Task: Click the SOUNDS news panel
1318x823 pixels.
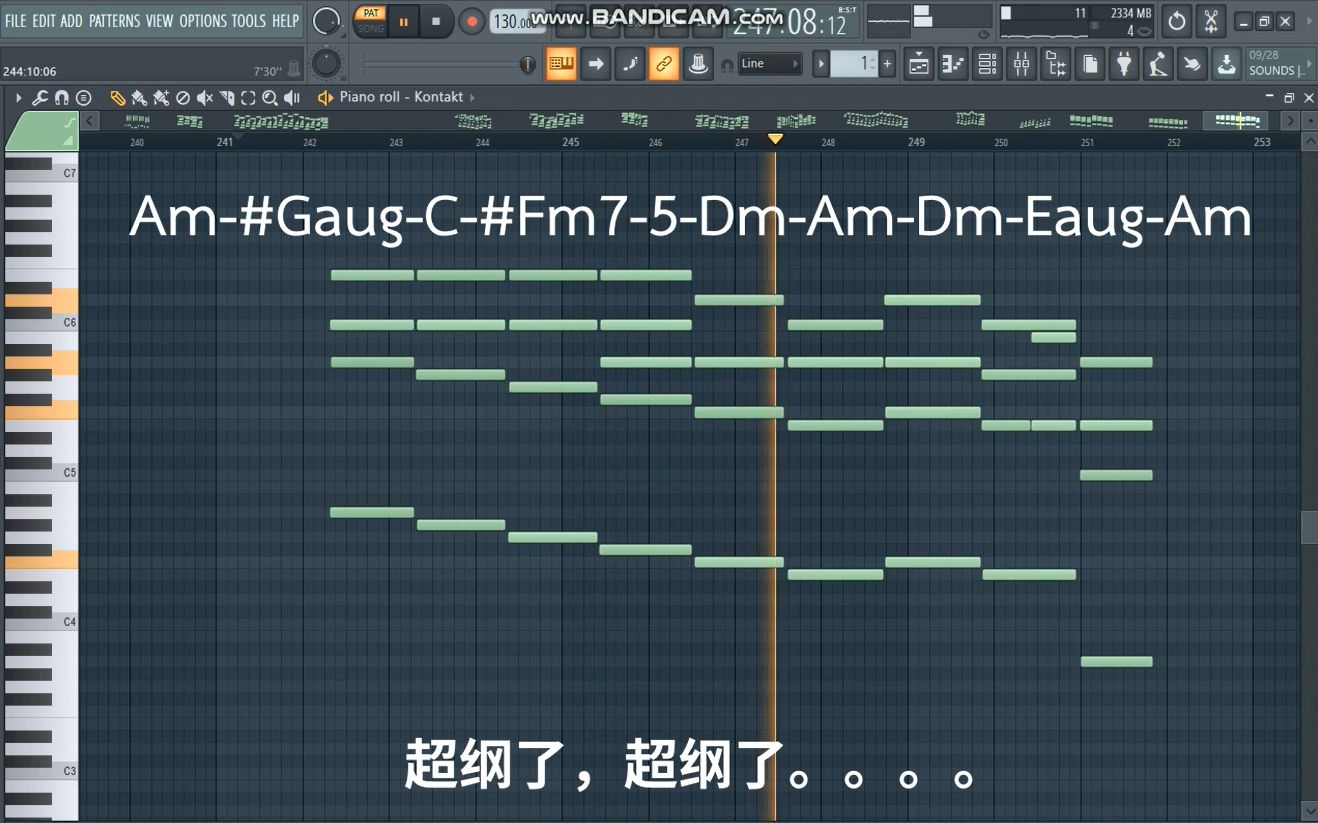Action: coord(1280,64)
